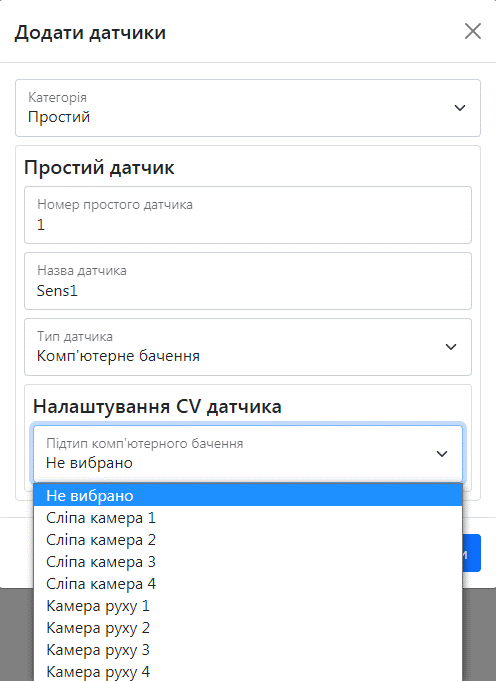Click the chevron icon in Категорія field

(x=460, y=108)
